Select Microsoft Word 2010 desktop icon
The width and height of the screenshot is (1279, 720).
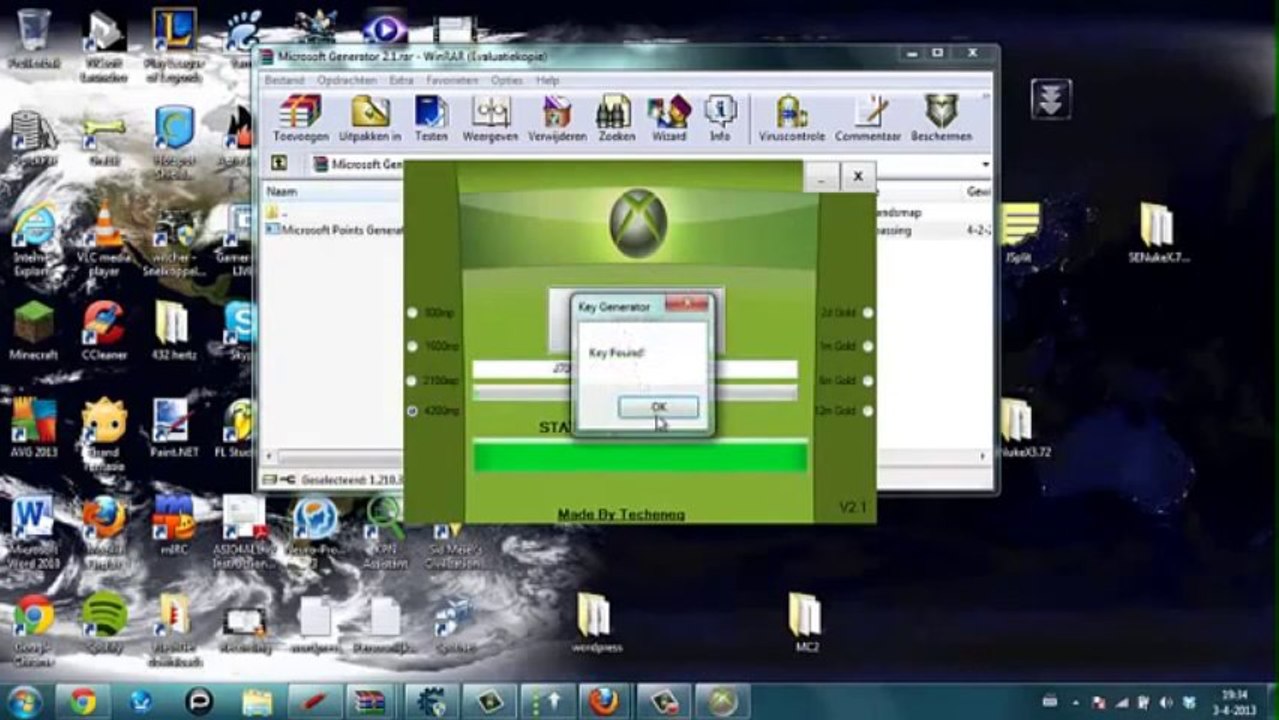click(x=34, y=531)
